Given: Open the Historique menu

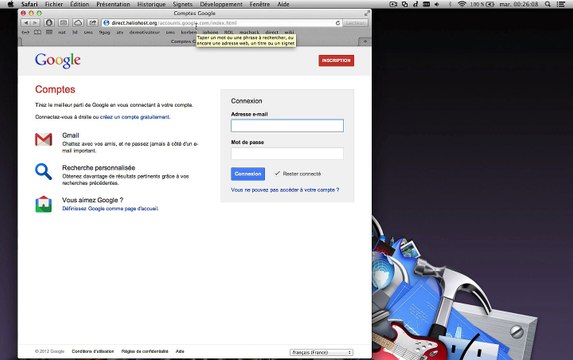Looking at the screenshot, I should [151, 4].
